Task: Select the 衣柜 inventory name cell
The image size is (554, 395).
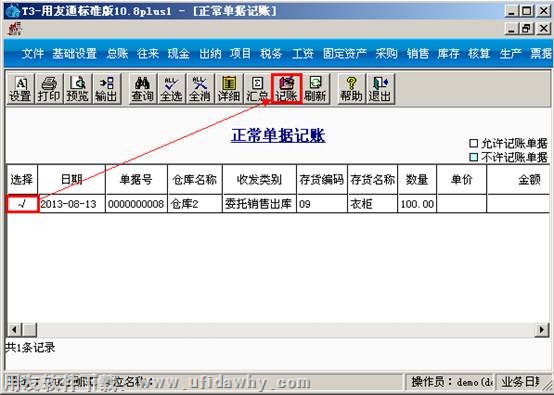Action: [x=373, y=204]
